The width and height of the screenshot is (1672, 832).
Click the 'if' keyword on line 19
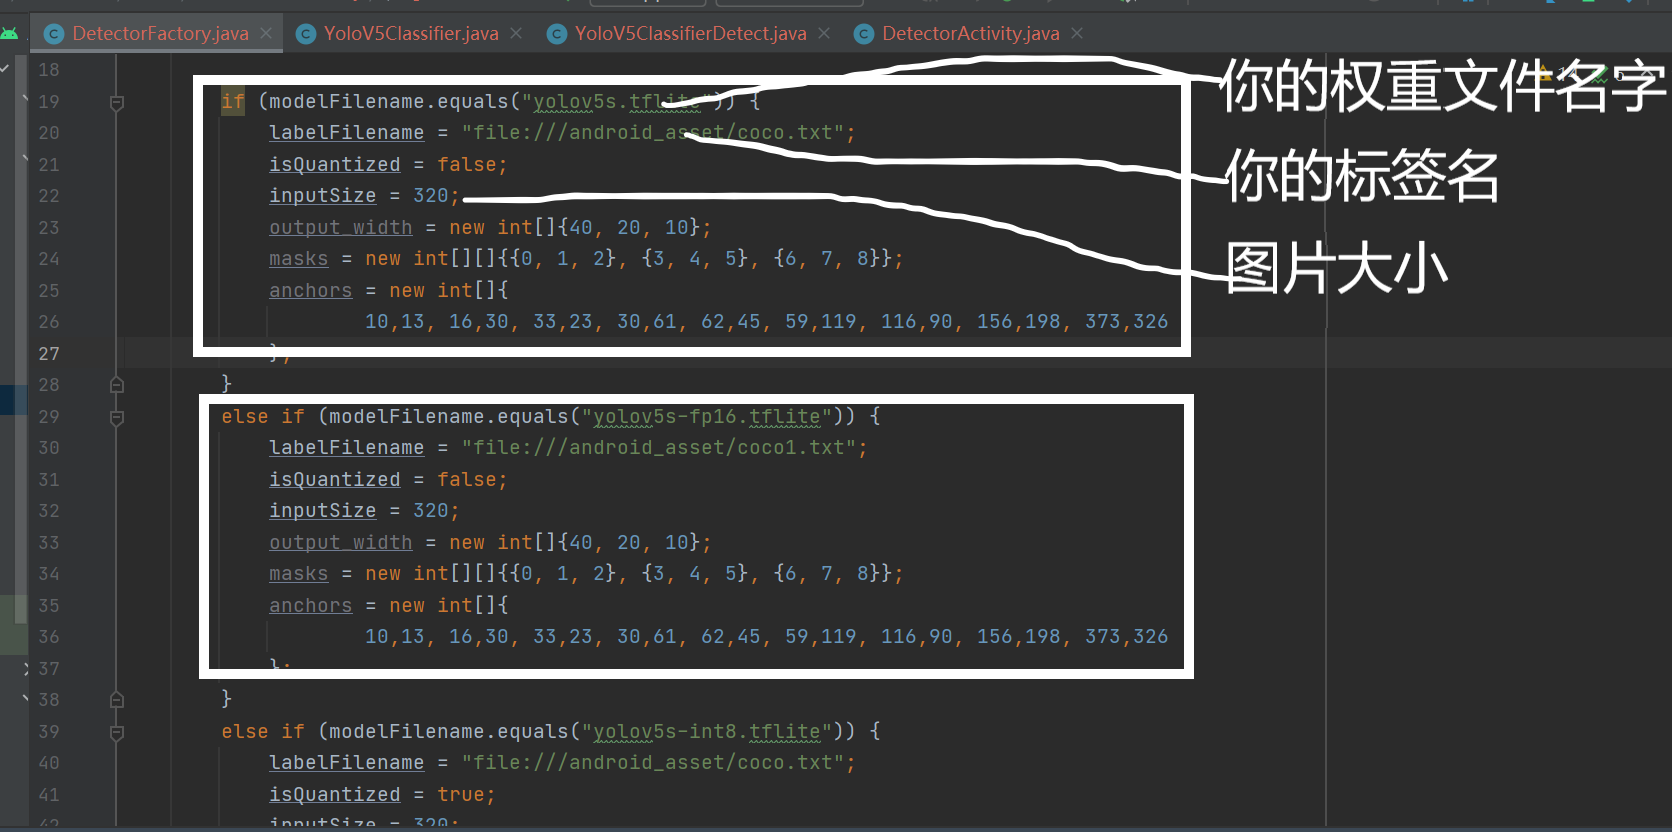[x=233, y=101]
